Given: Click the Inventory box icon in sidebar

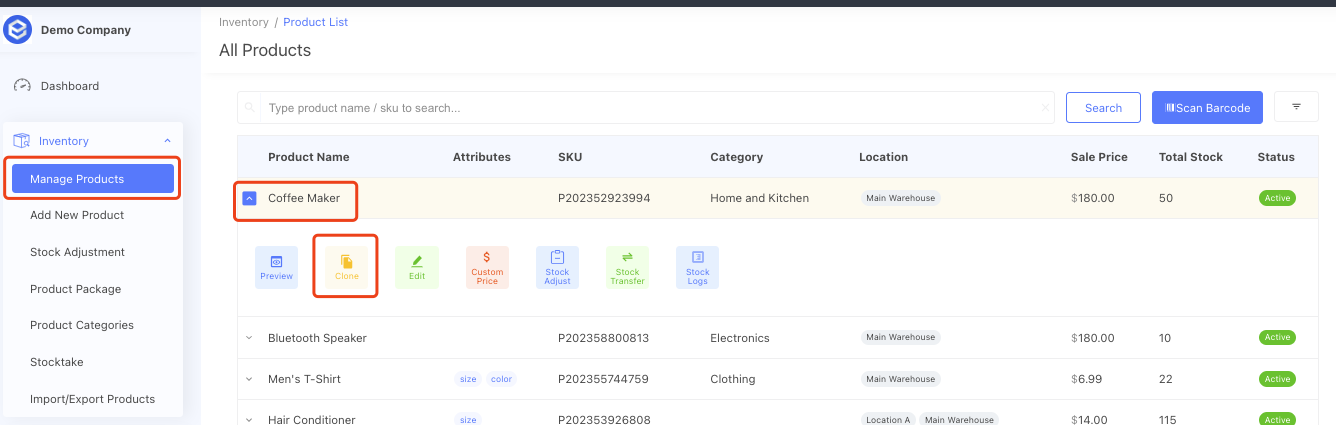Looking at the screenshot, I should (21, 141).
